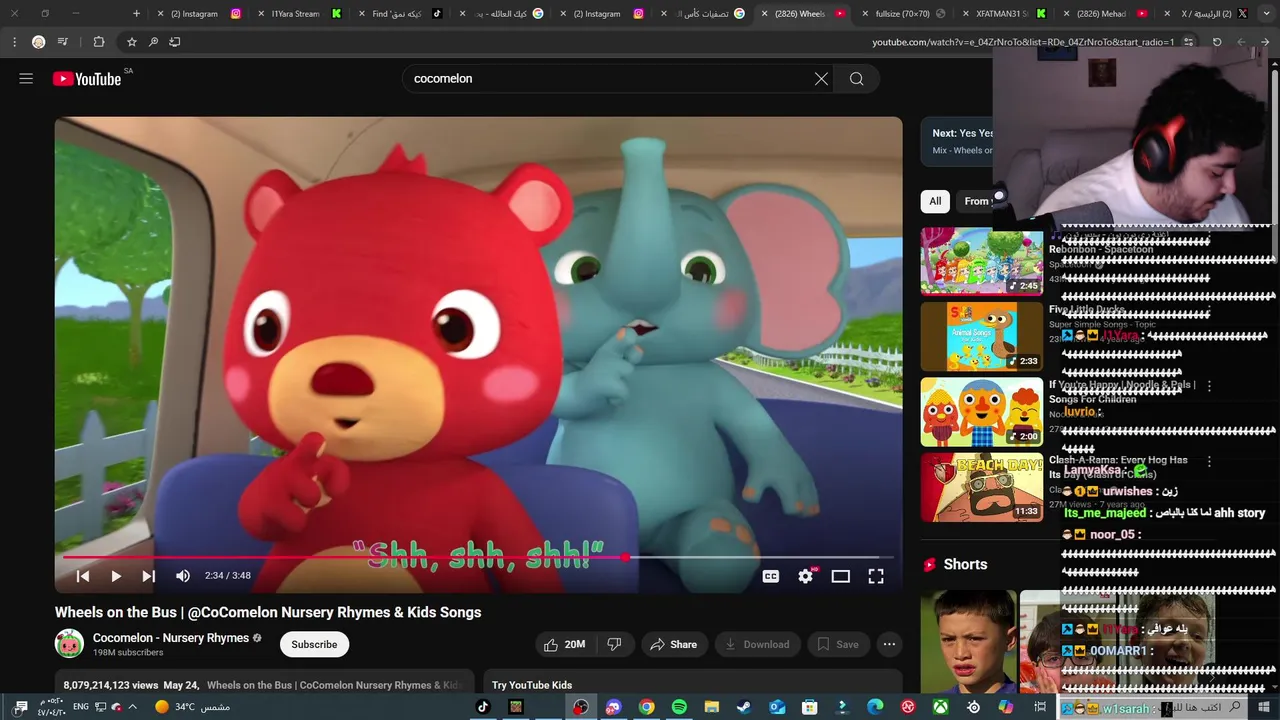This screenshot has width=1280, height=720.
Task: Bookmark this page with the star icon
Action: tap(131, 42)
